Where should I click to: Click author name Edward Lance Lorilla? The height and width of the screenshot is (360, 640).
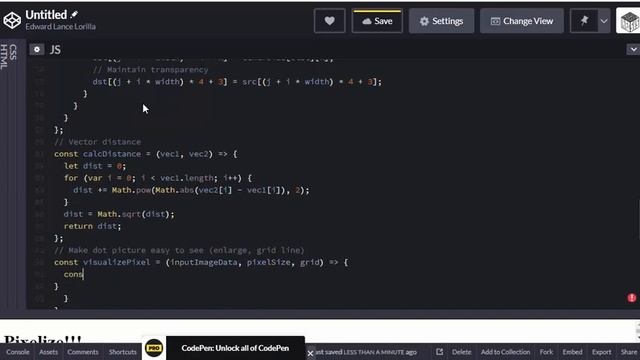[60, 27]
